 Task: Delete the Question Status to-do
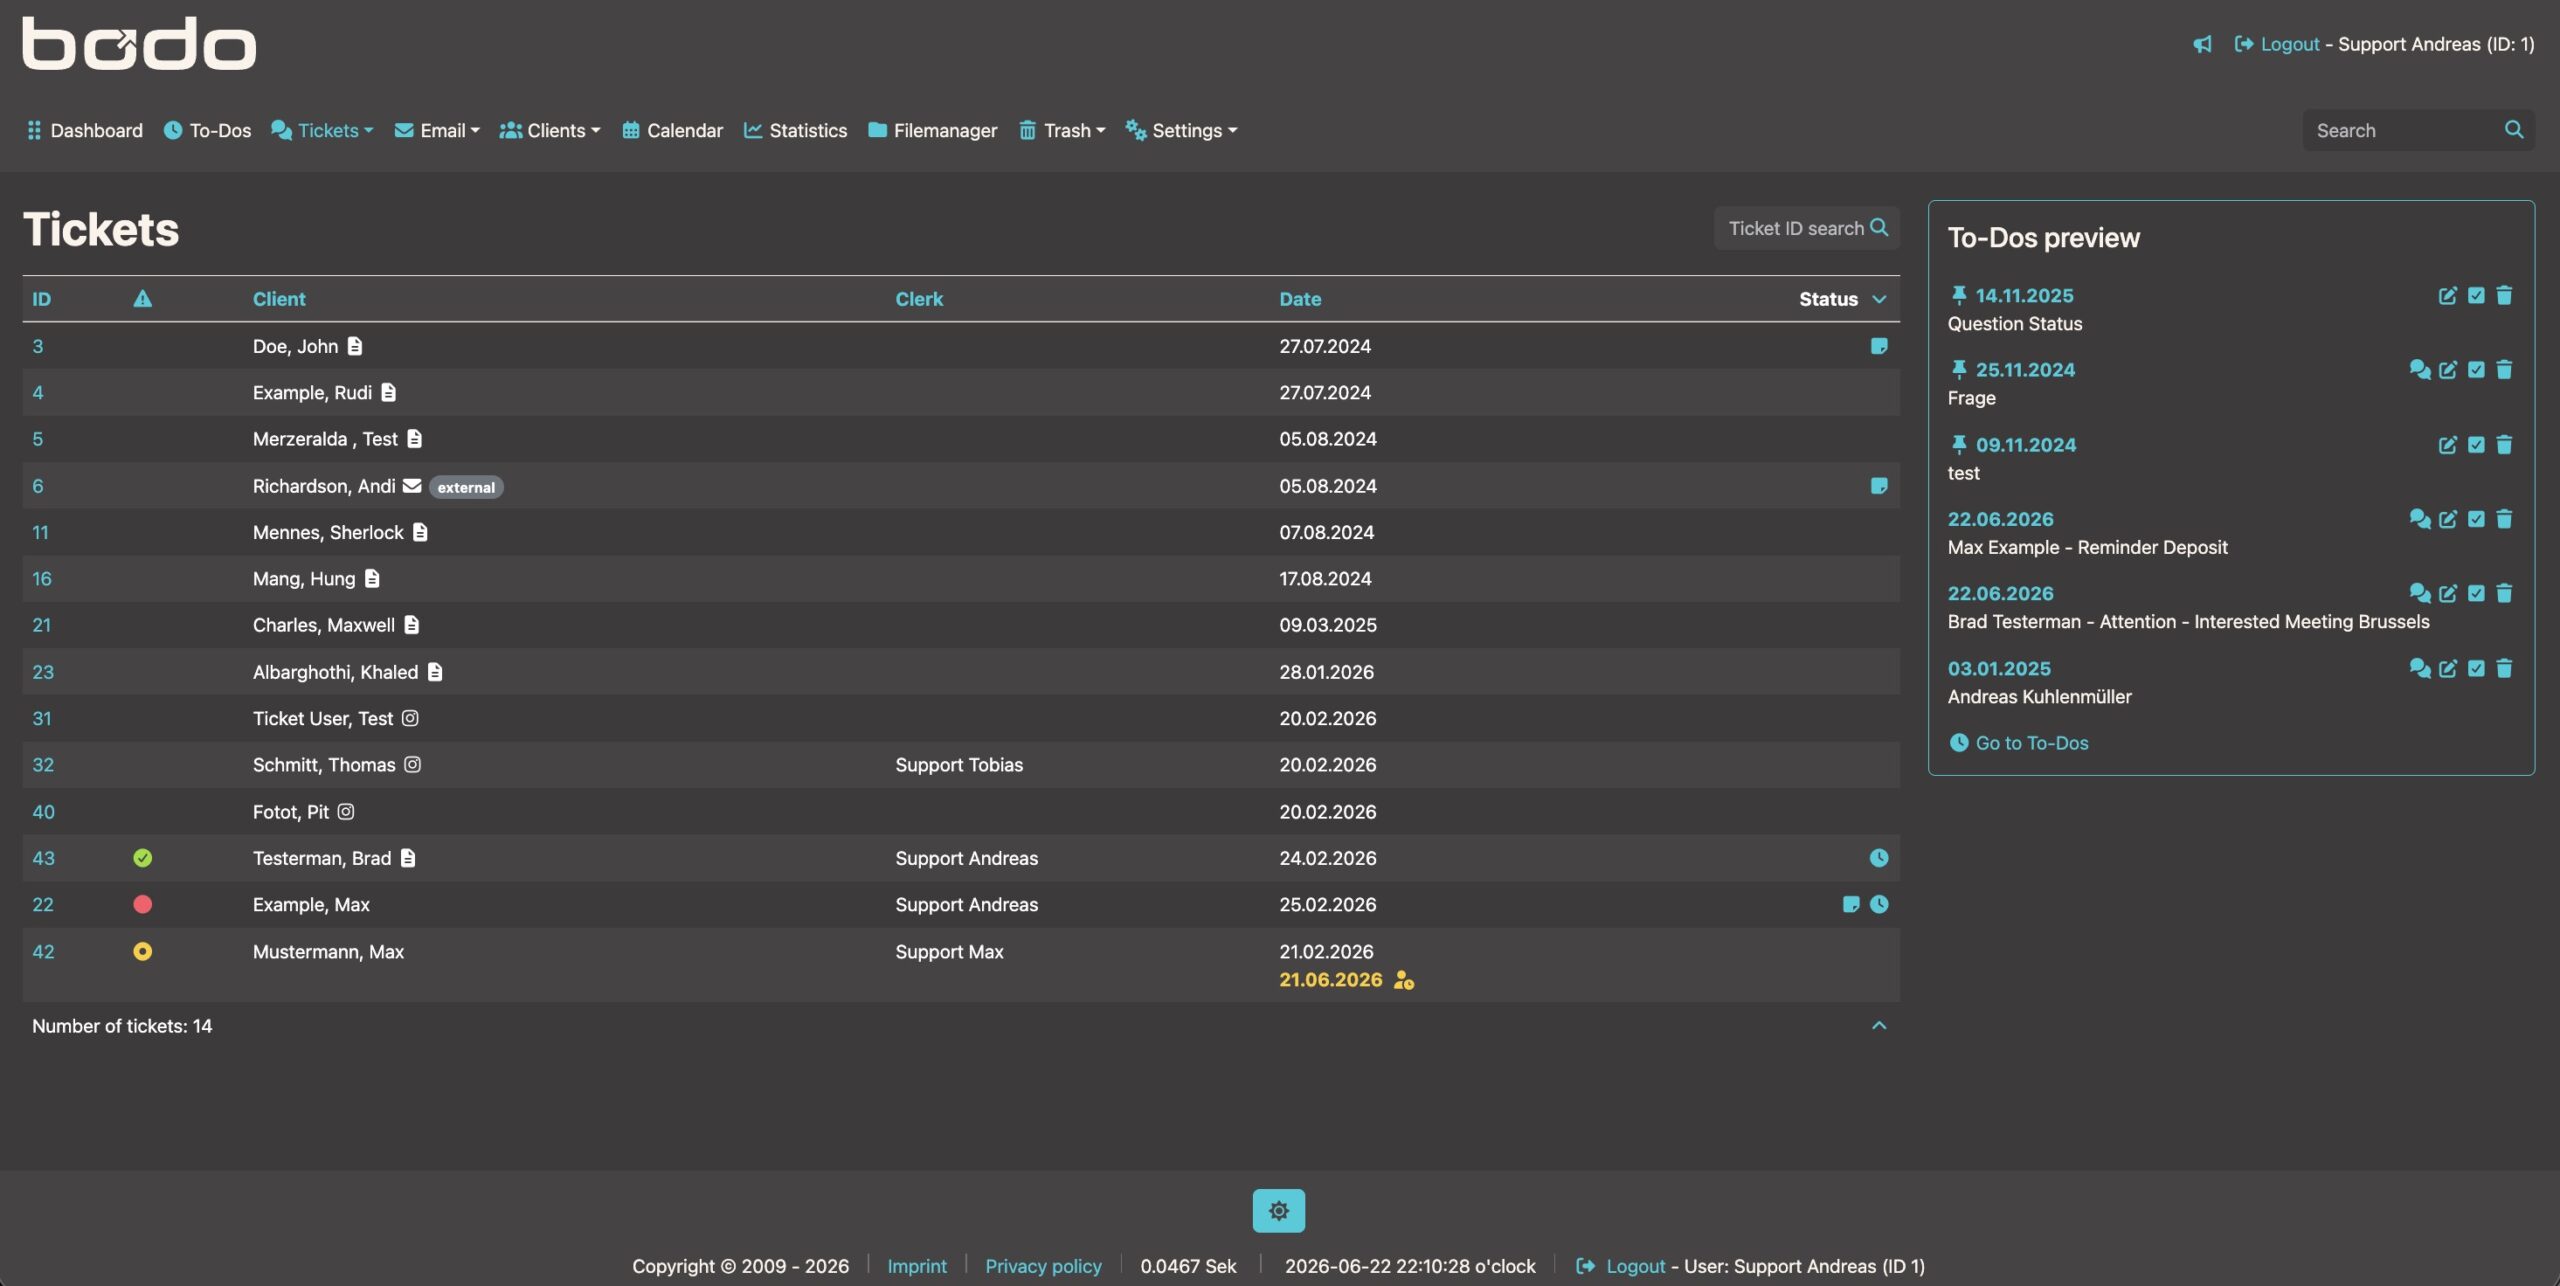click(x=2504, y=295)
